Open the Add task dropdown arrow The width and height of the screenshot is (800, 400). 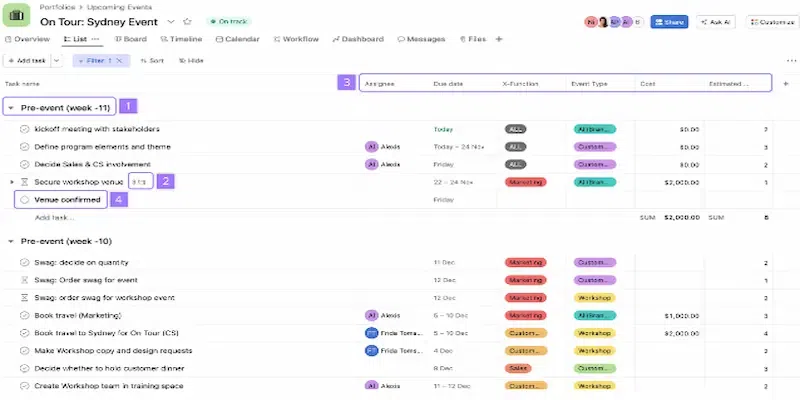[x=56, y=61]
